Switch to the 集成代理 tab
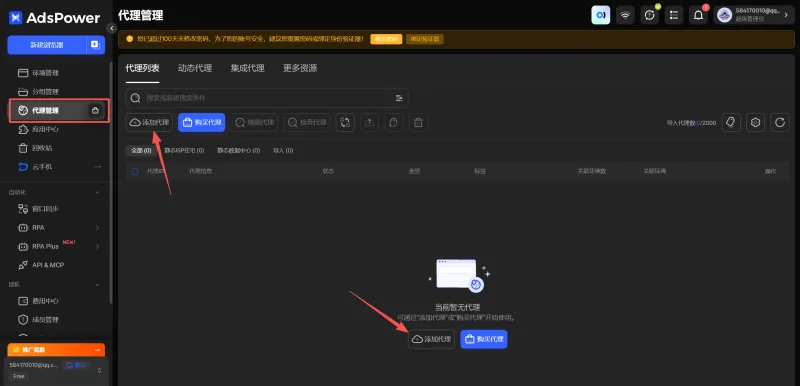The height and width of the screenshot is (386, 800). (x=247, y=68)
